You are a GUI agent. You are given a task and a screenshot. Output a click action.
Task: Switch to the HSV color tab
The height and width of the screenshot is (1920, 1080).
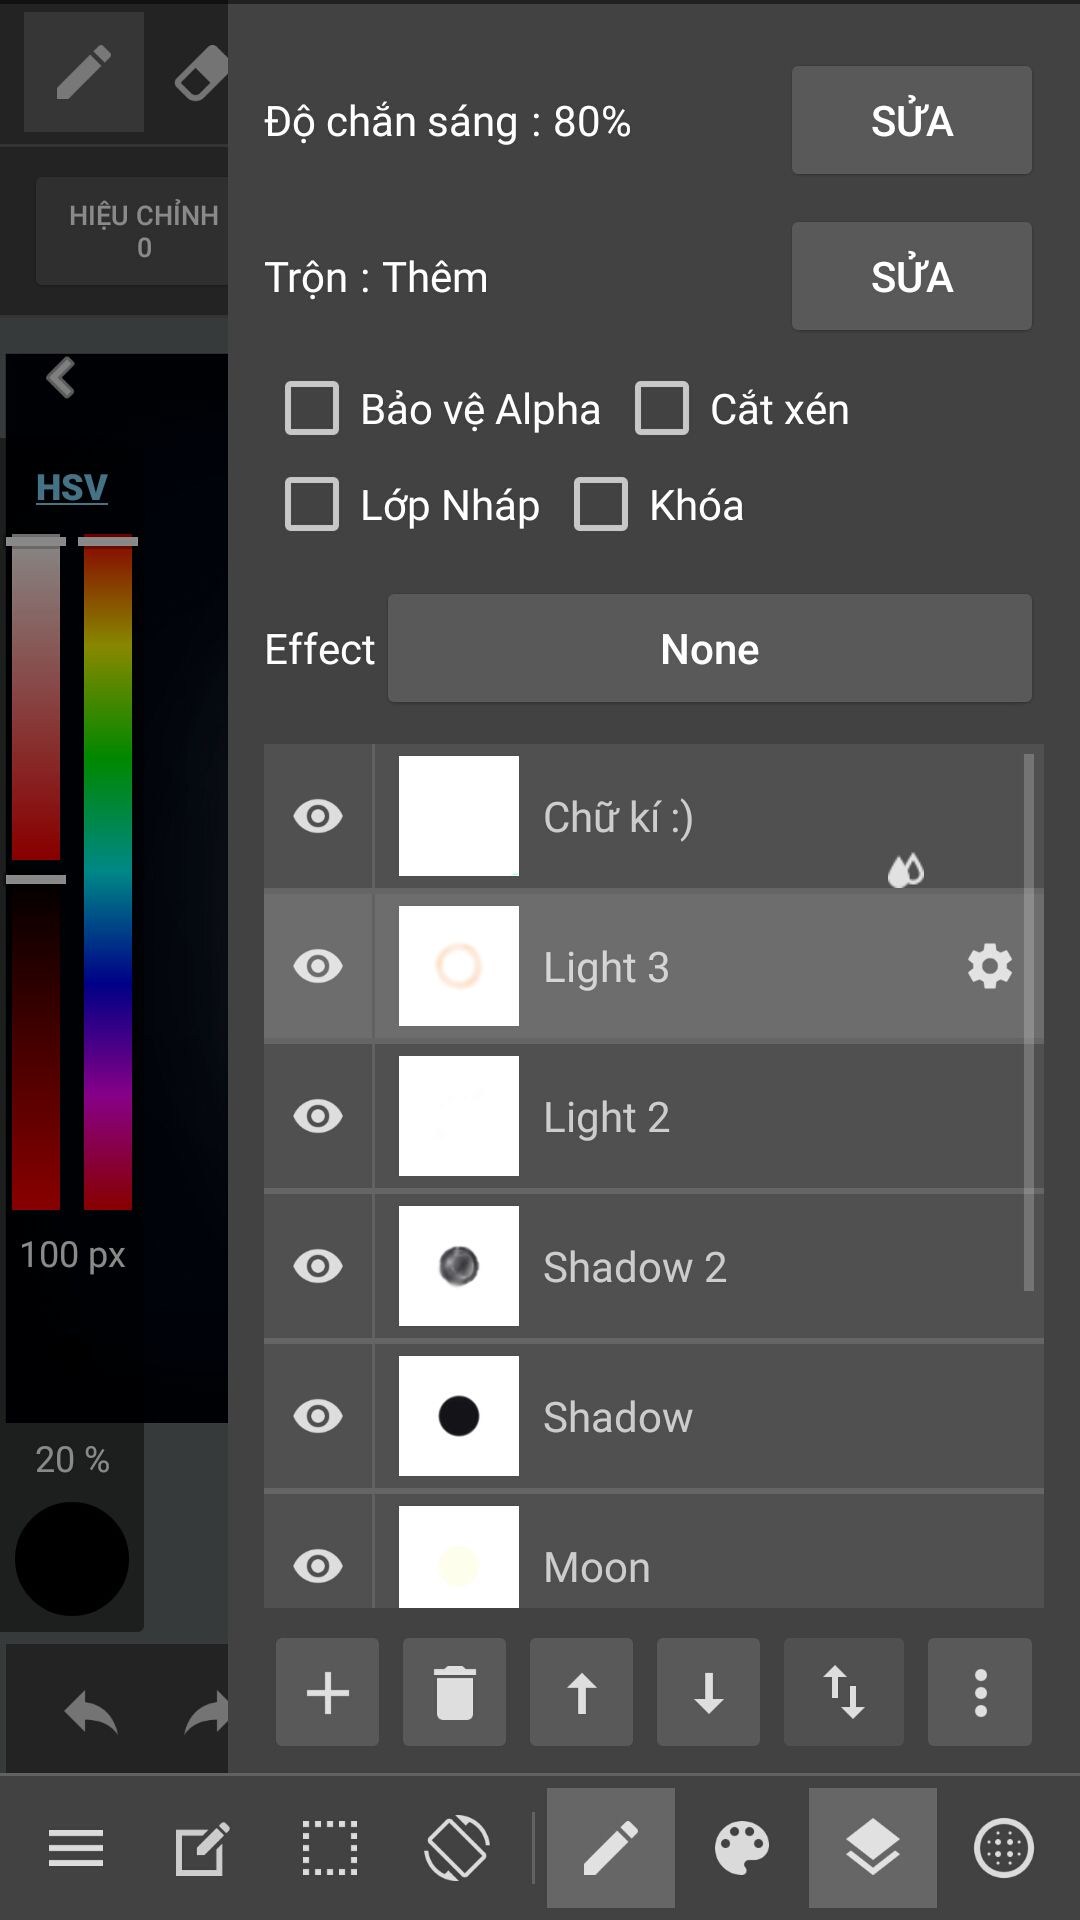71,487
